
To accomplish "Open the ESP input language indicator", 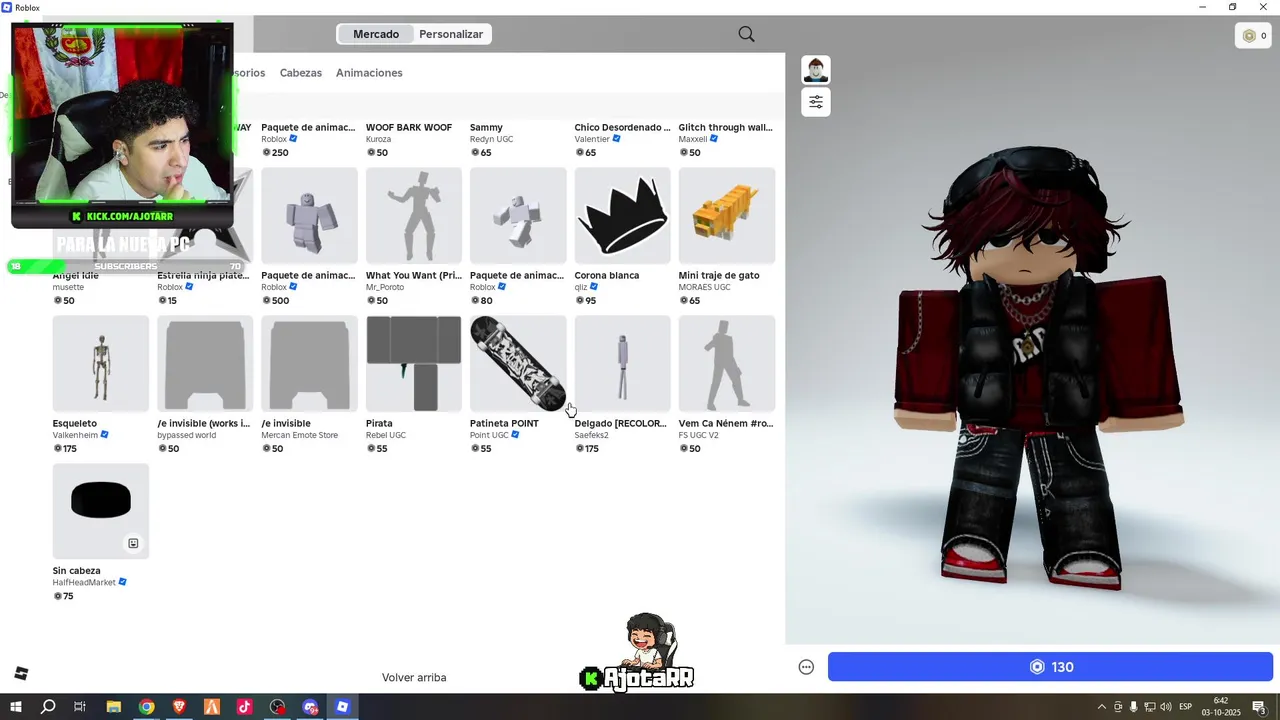I will (1186, 707).
